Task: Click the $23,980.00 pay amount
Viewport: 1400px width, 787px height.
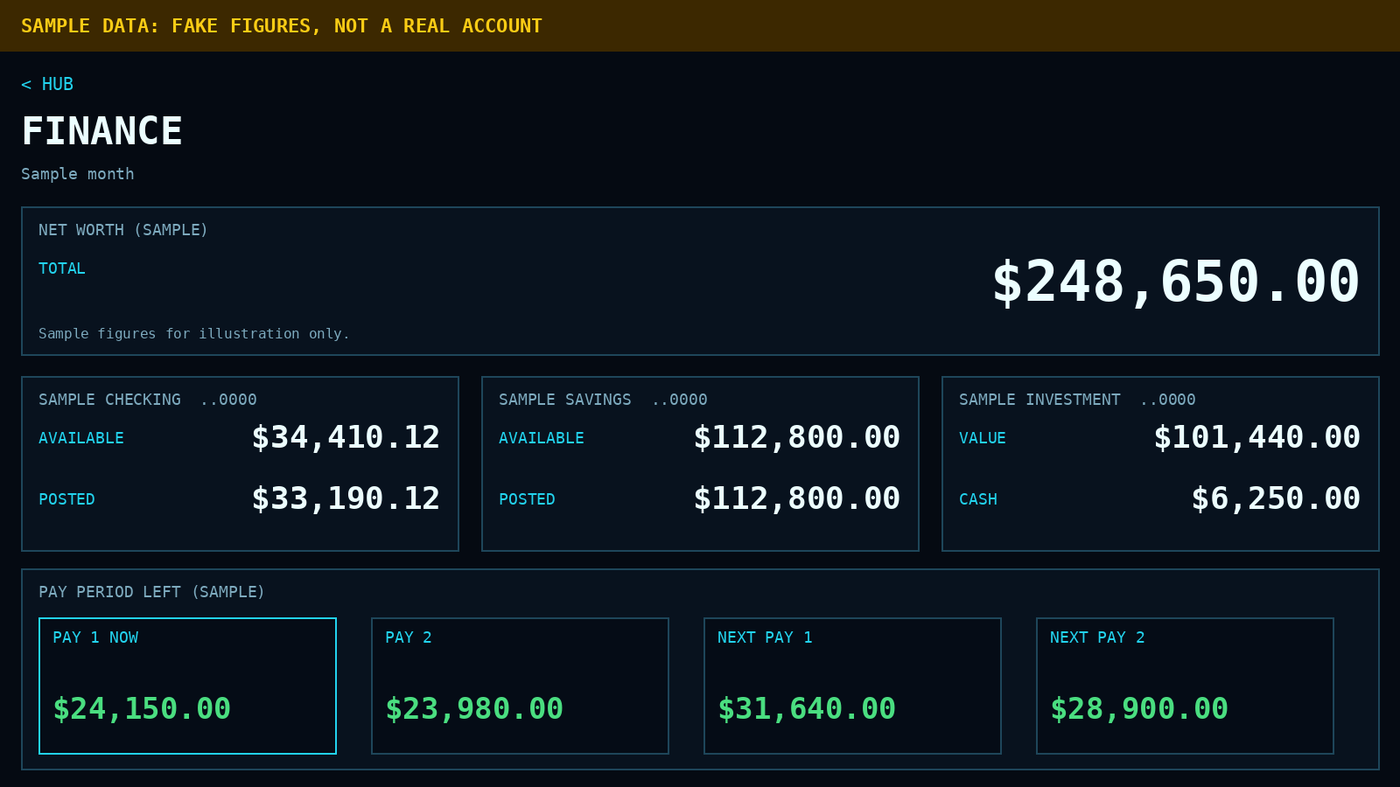Action: [475, 709]
